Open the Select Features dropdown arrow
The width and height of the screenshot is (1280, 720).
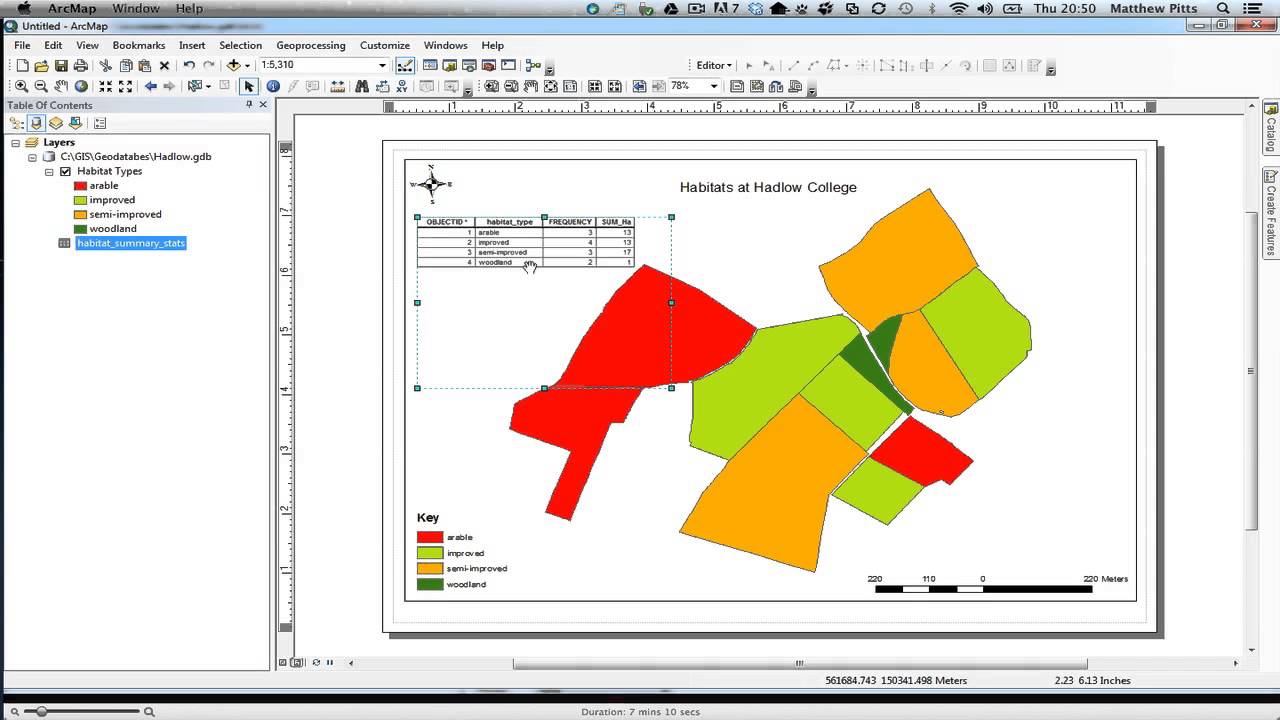(x=209, y=87)
